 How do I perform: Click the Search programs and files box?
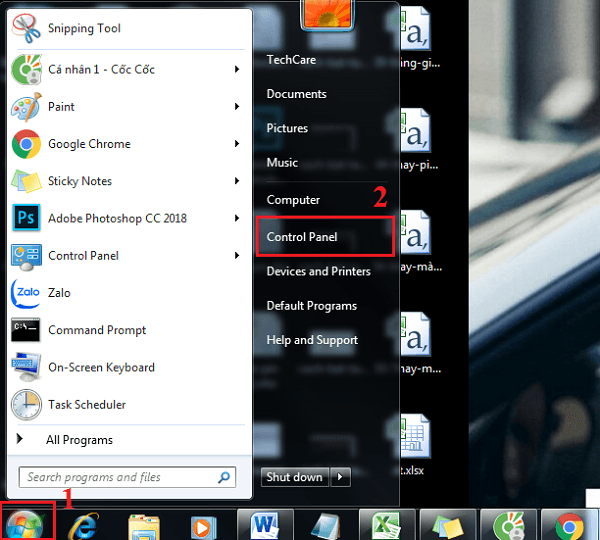(120, 477)
